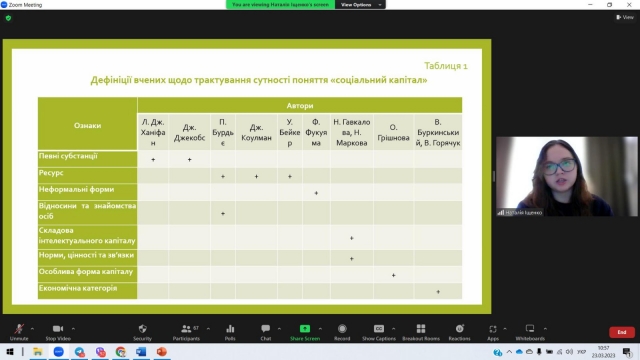Image resolution: width=640 pixels, height=360 pixels.
Task: Open the View layout menu
Action: [x=625, y=17]
